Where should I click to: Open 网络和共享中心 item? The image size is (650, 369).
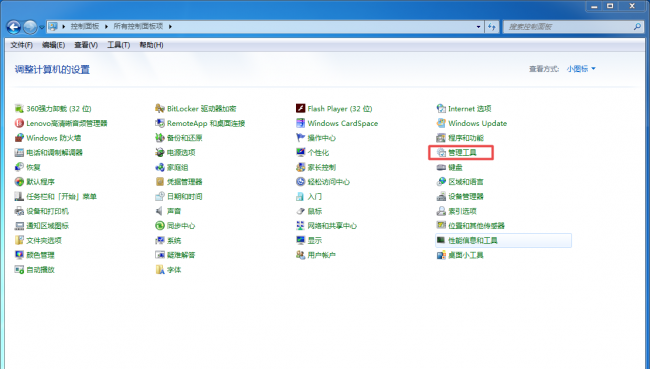(326, 226)
